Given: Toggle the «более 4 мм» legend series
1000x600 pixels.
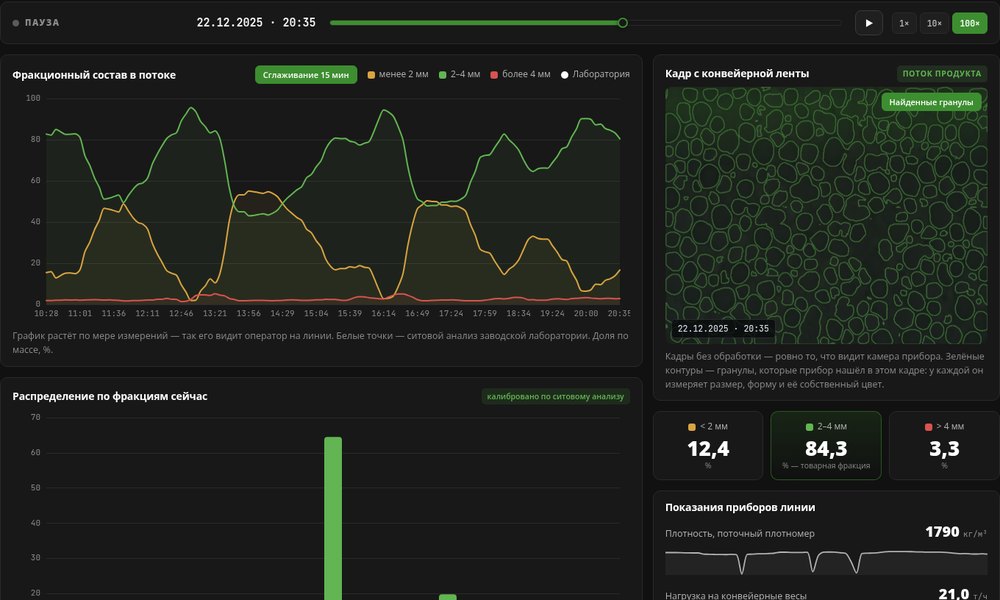Looking at the screenshot, I should pyautogui.click(x=520, y=75).
